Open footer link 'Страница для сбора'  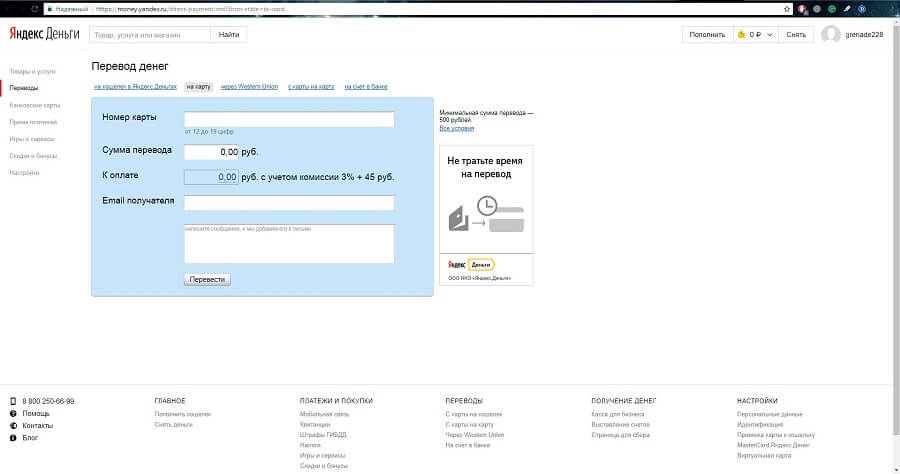click(620, 435)
